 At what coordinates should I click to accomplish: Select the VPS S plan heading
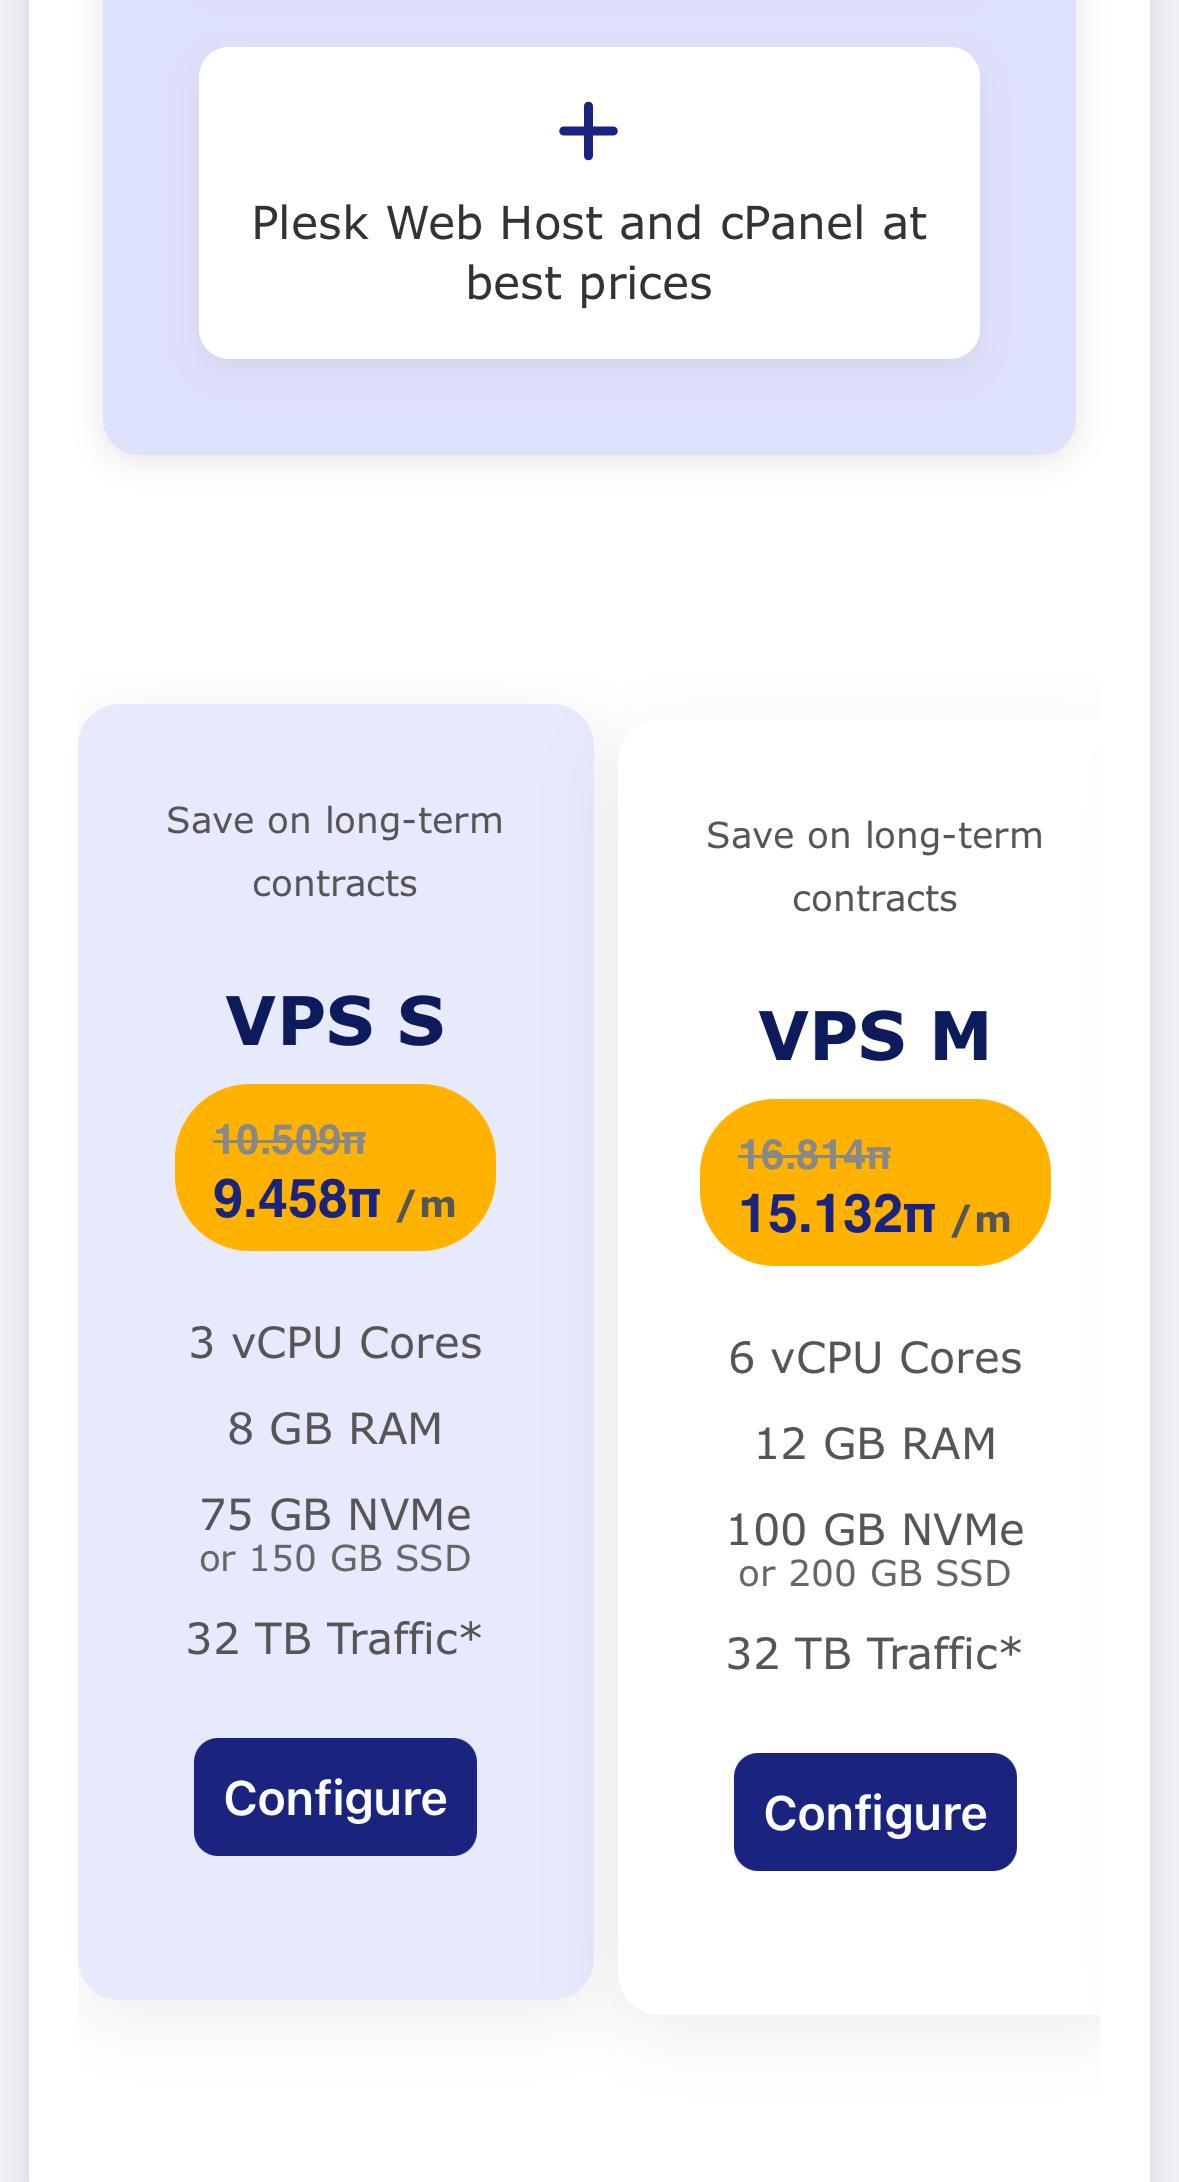point(335,1021)
